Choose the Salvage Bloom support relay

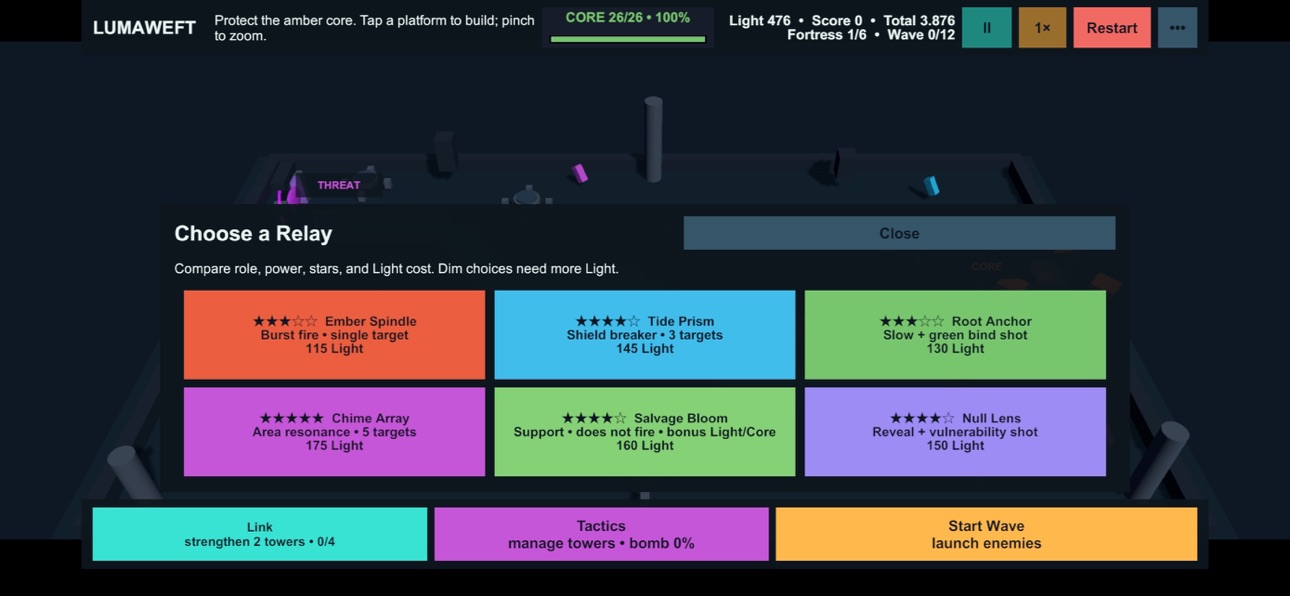(x=645, y=432)
